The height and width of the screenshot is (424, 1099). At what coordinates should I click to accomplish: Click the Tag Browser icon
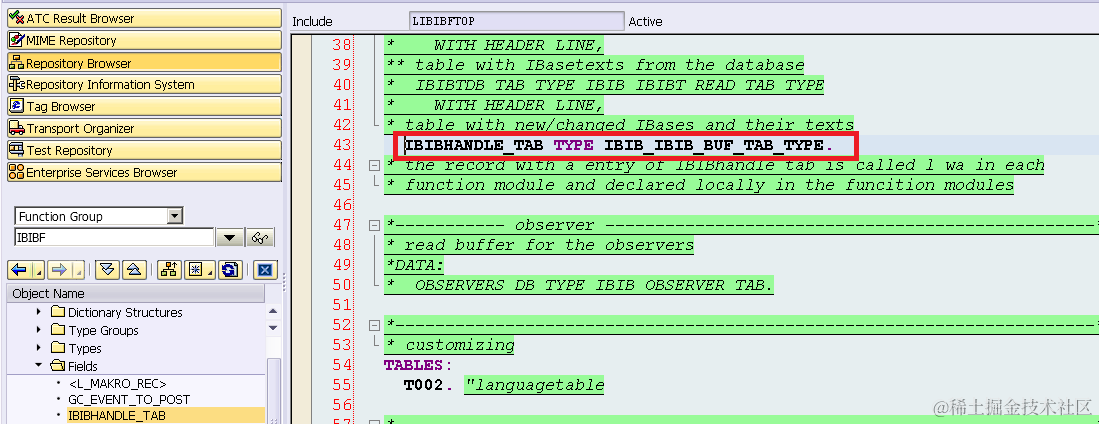(17, 107)
